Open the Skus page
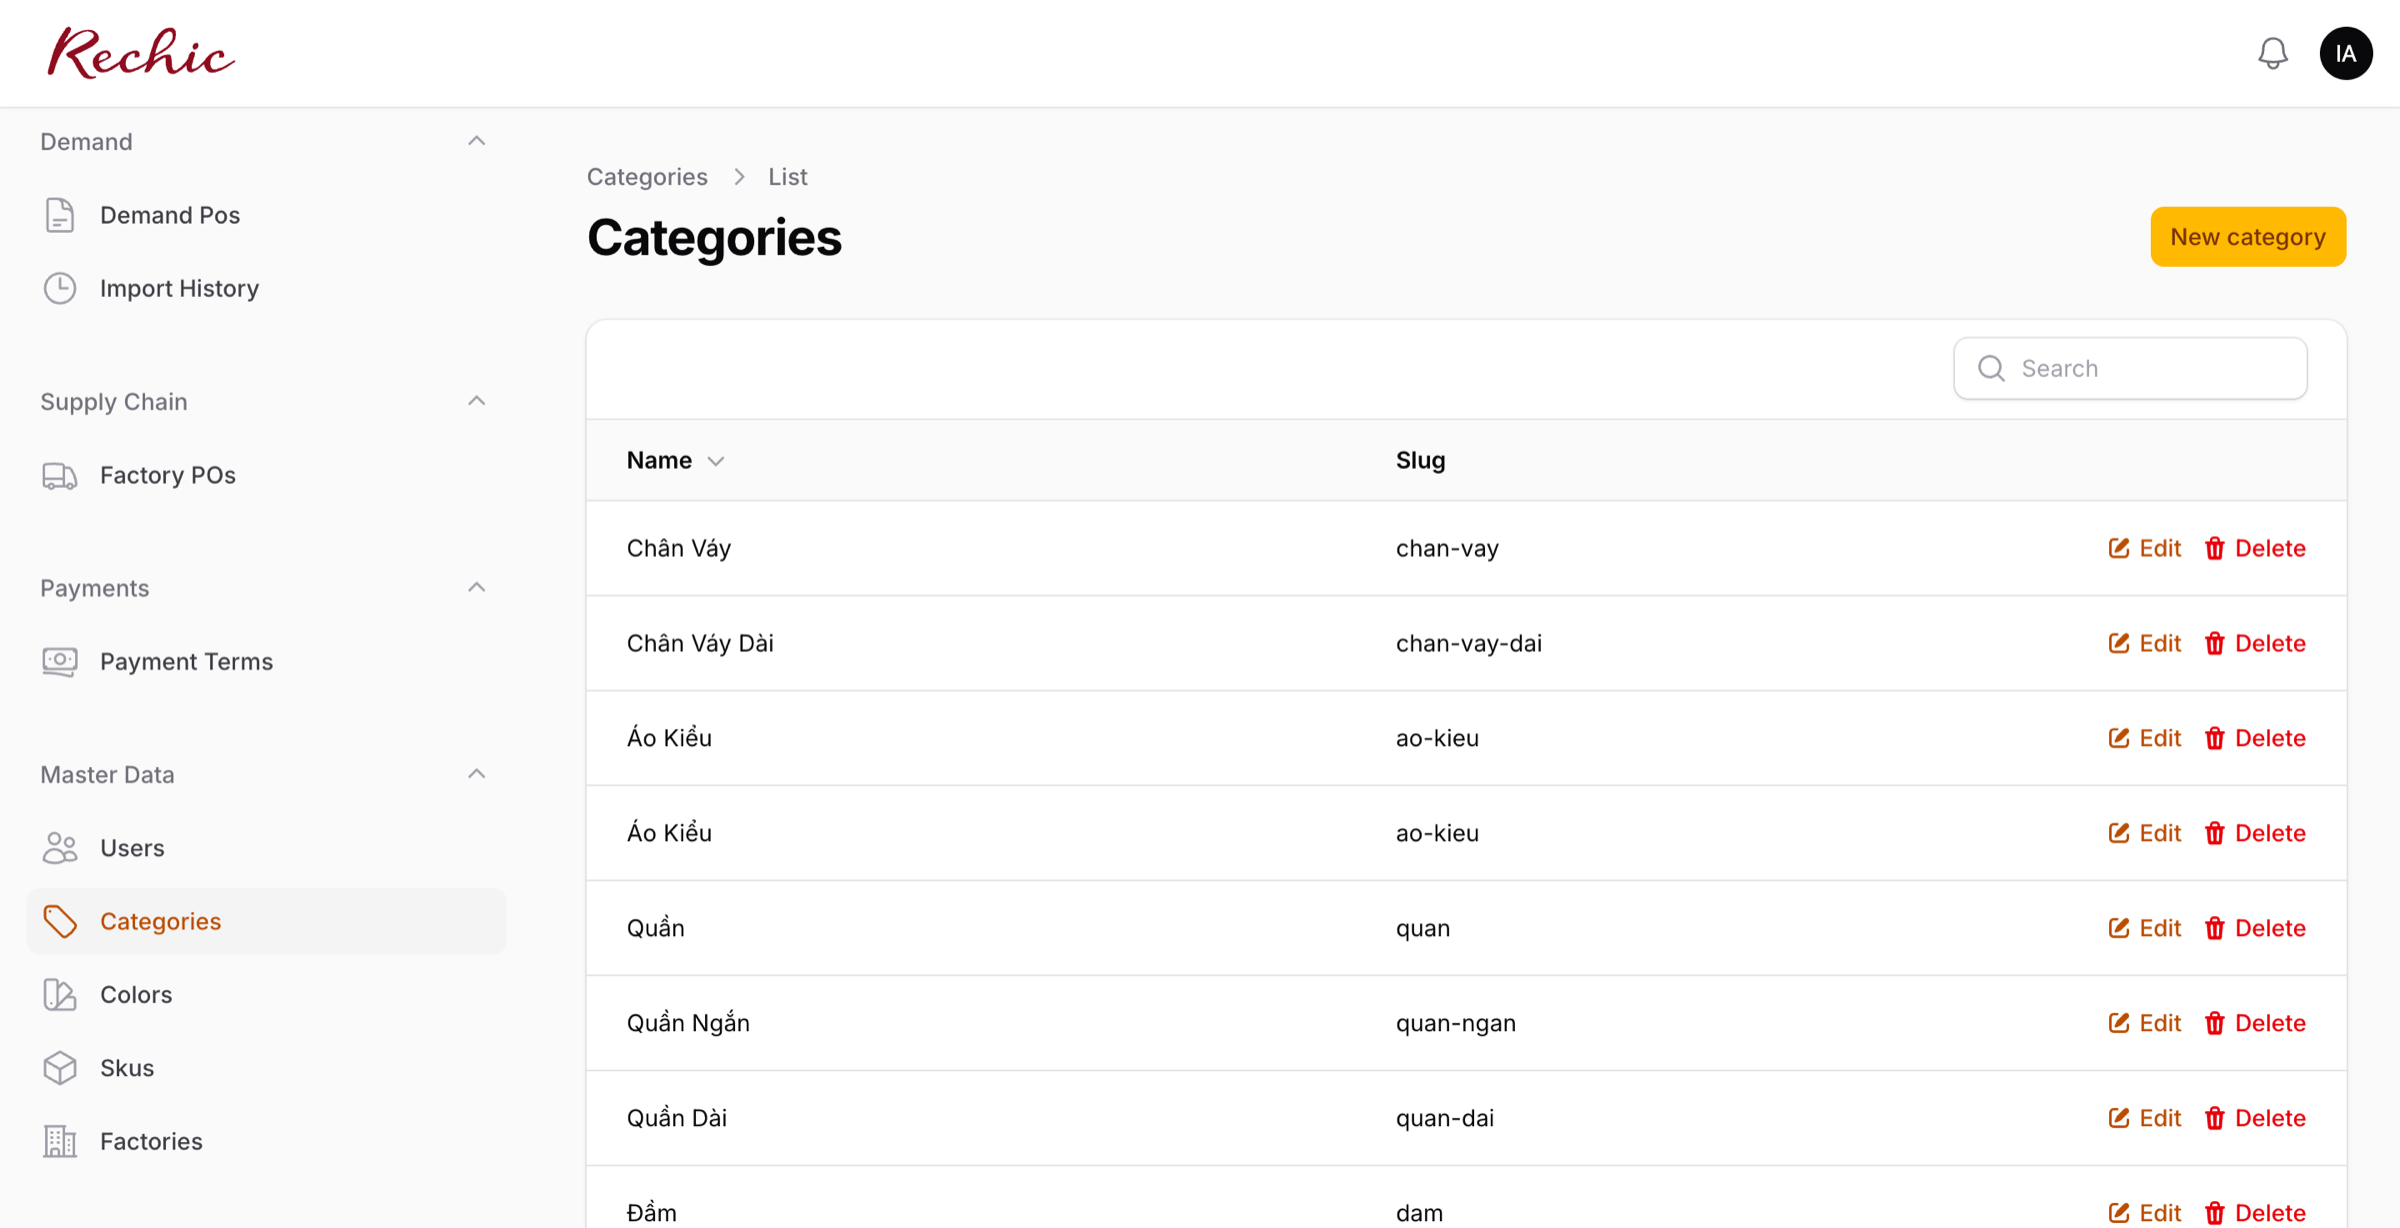 tap(267, 1068)
